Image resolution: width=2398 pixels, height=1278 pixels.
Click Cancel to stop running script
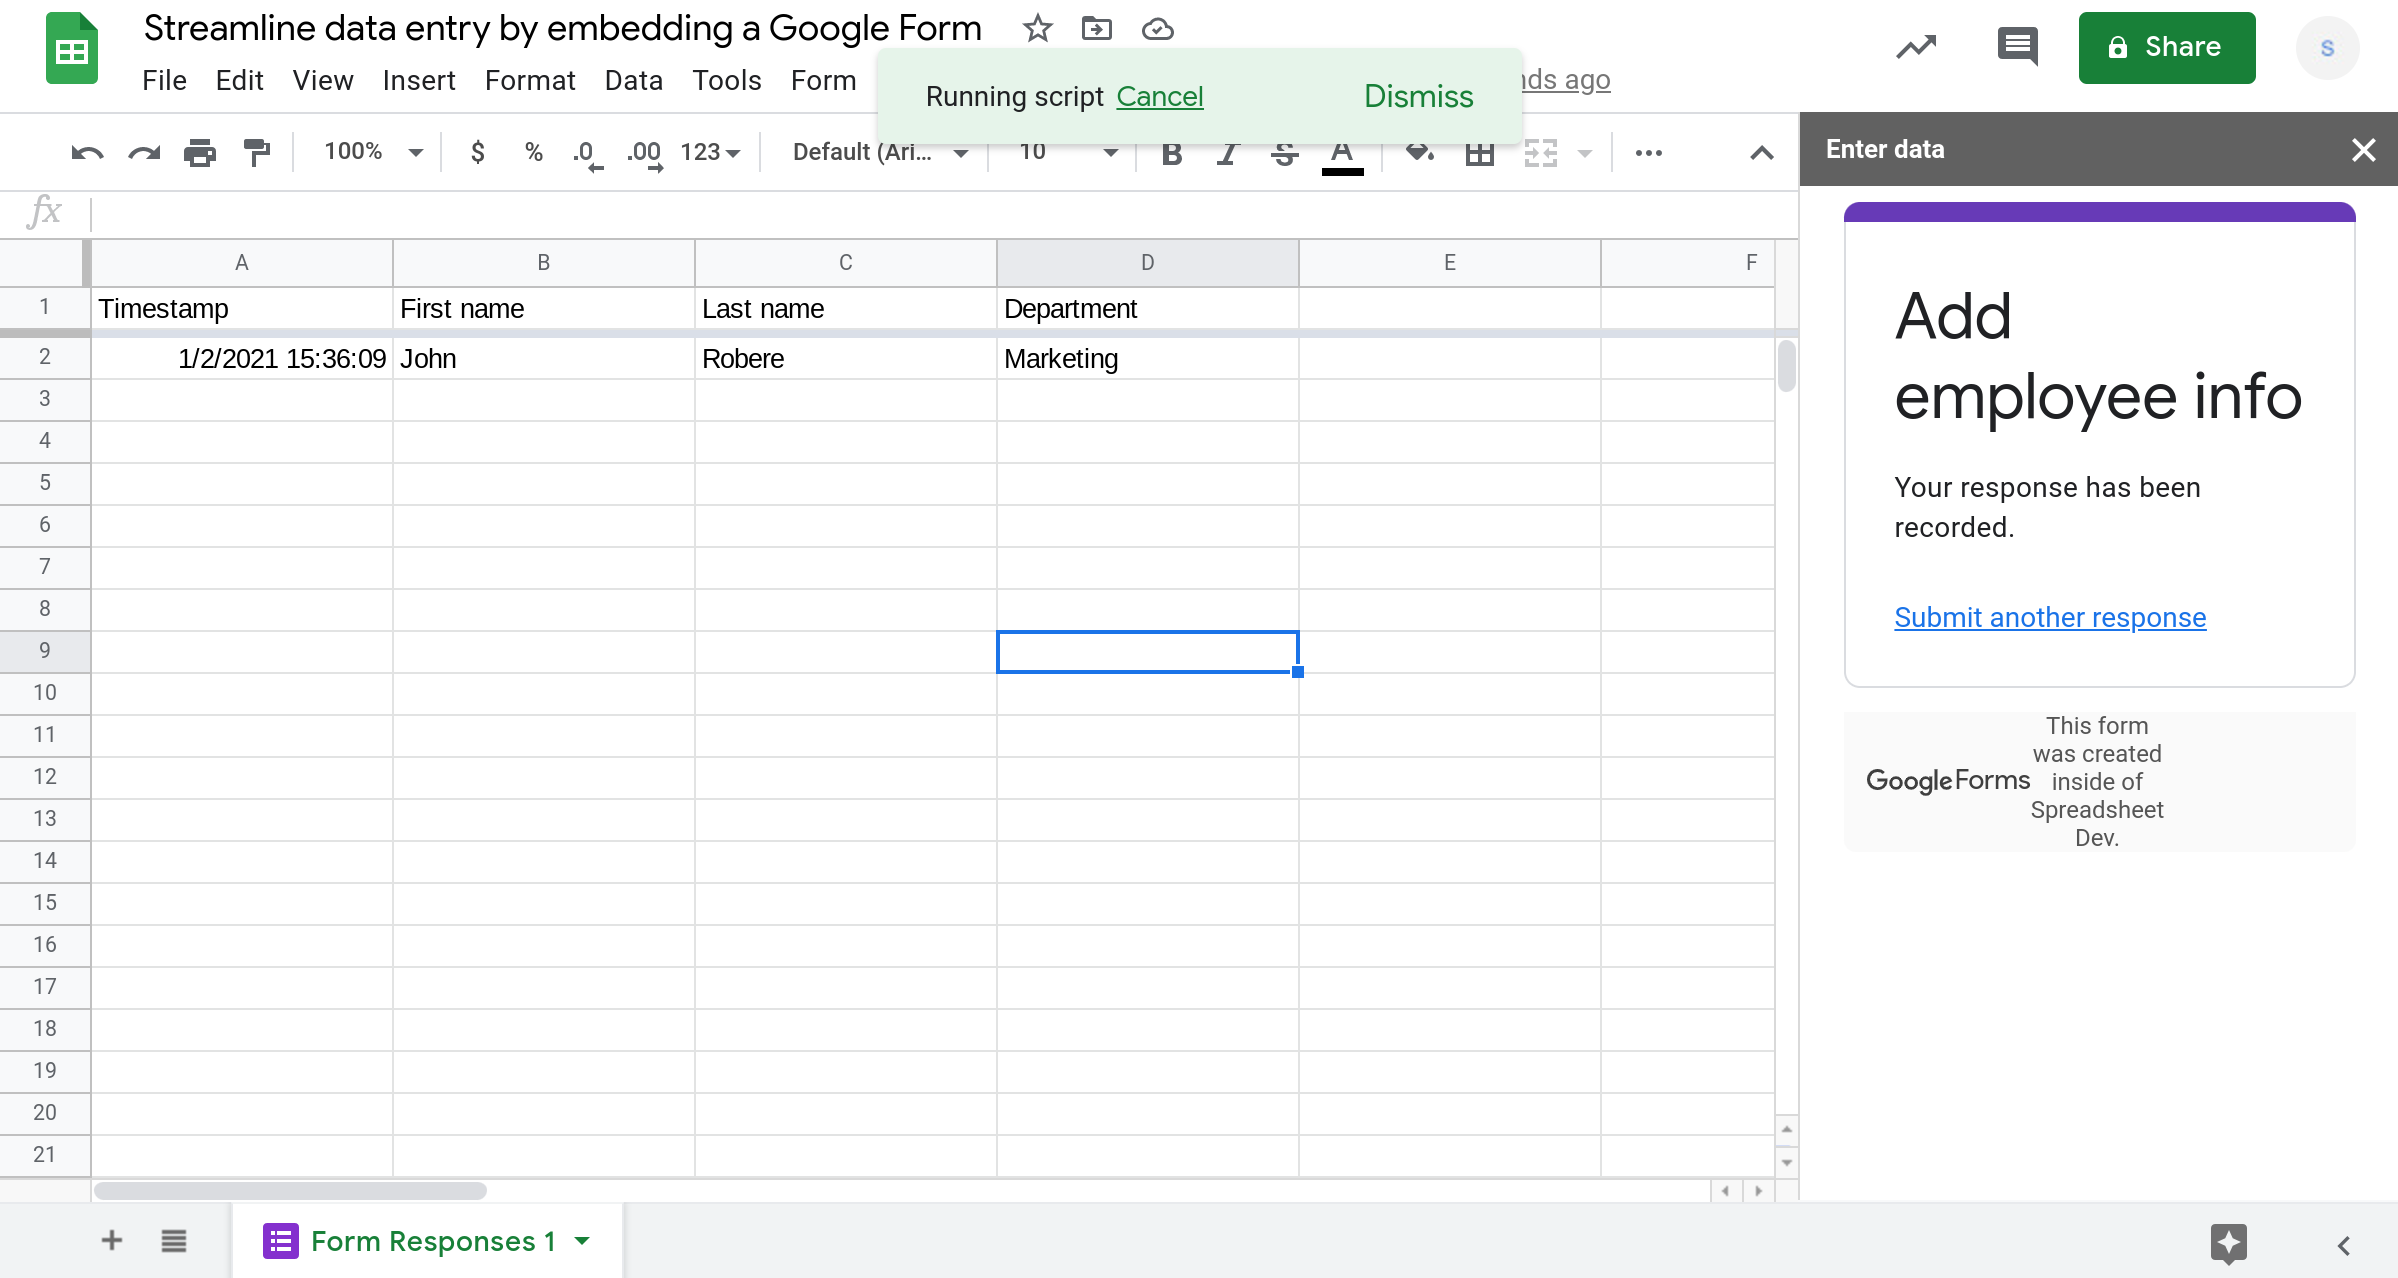coord(1159,95)
